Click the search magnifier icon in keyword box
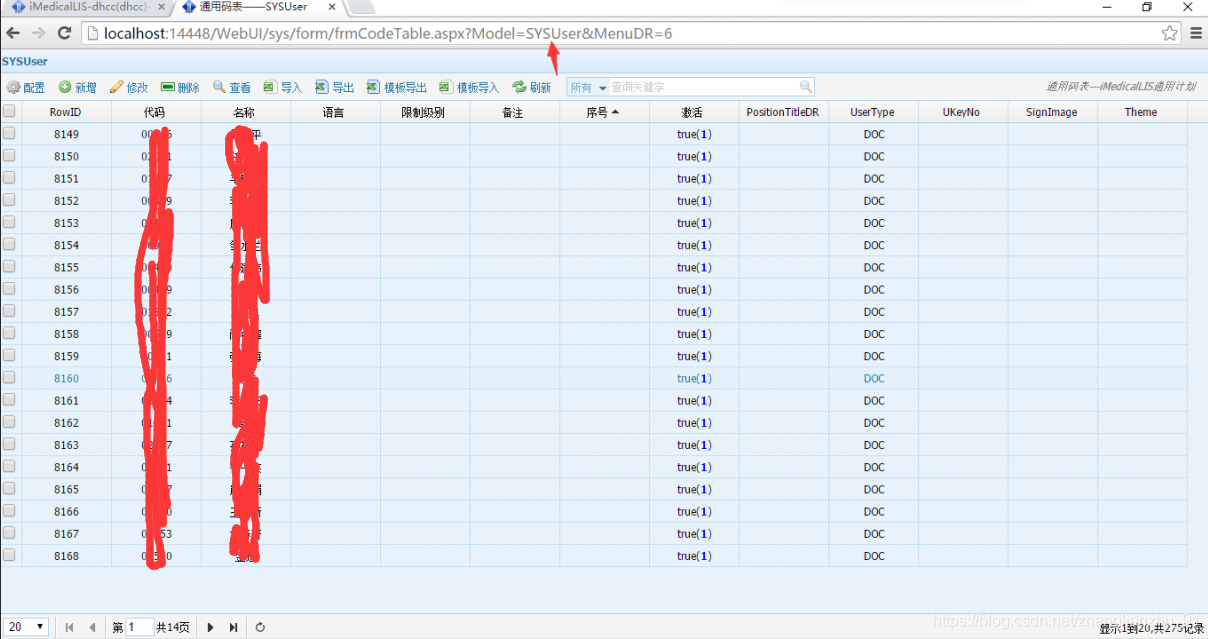This screenshot has width=1208, height=639. coord(806,87)
